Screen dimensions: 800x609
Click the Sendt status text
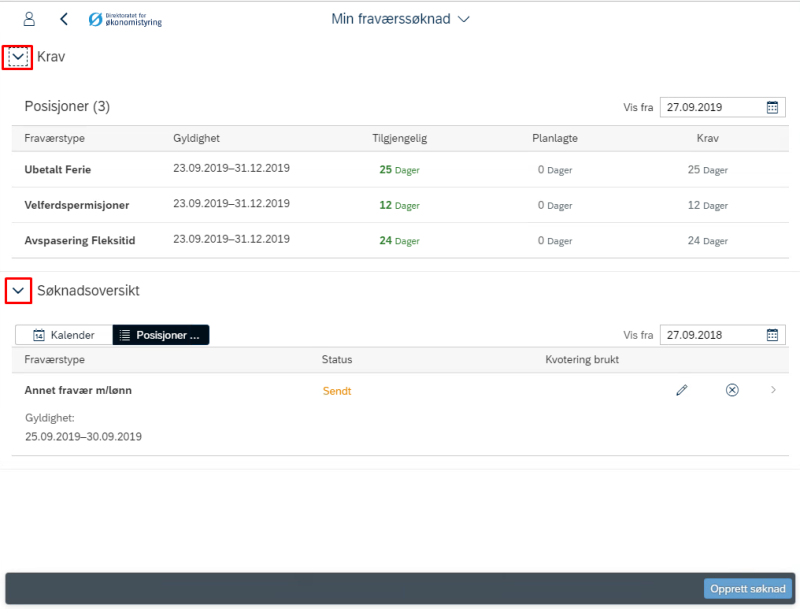click(337, 391)
